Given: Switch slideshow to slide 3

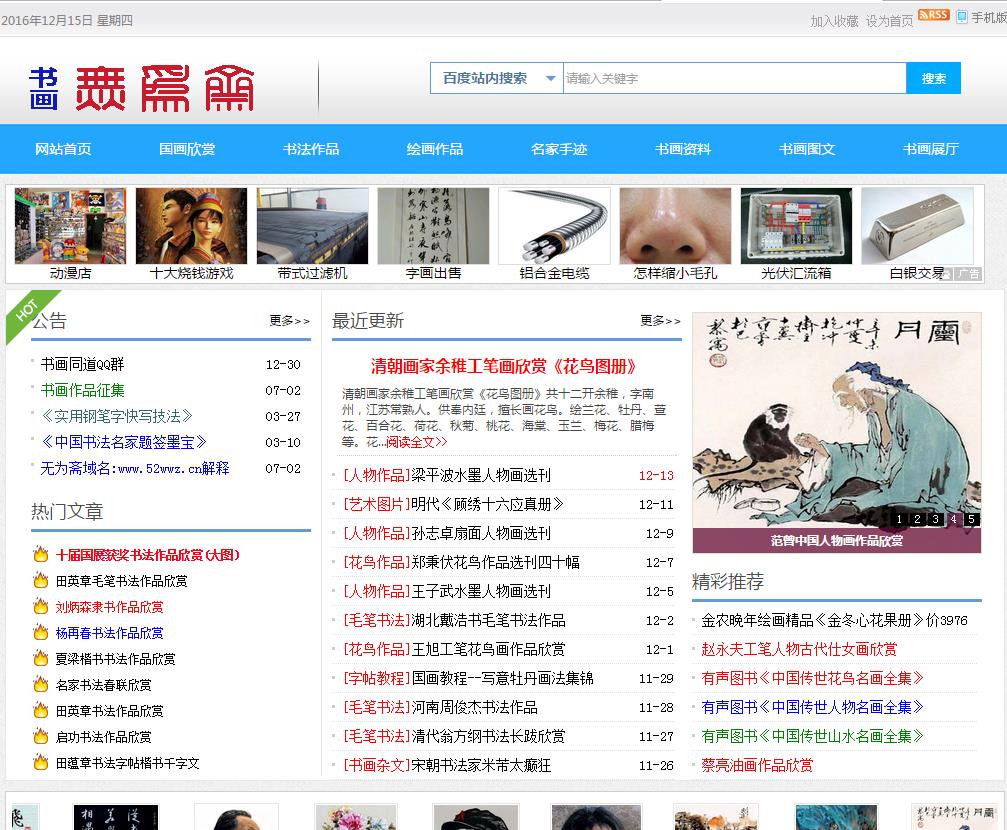Looking at the screenshot, I should (x=935, y=519).
